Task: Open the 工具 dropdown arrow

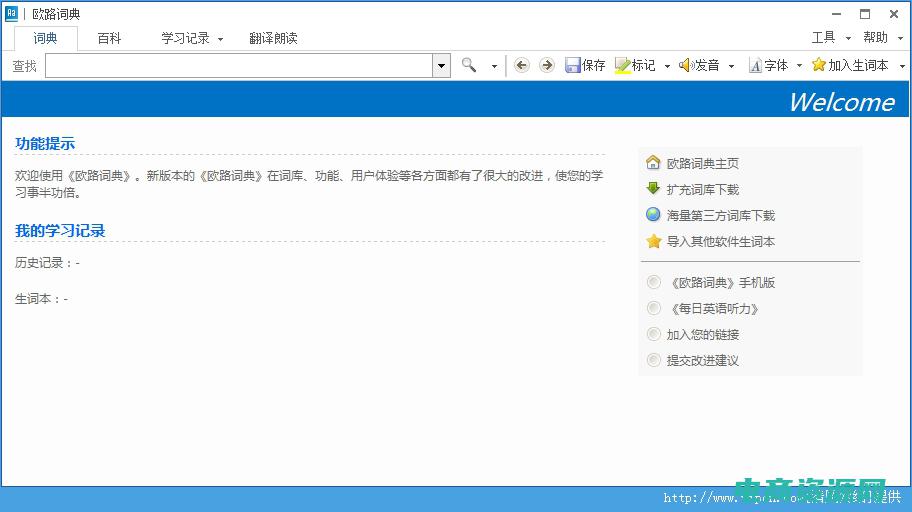Action: pos(848,38)
